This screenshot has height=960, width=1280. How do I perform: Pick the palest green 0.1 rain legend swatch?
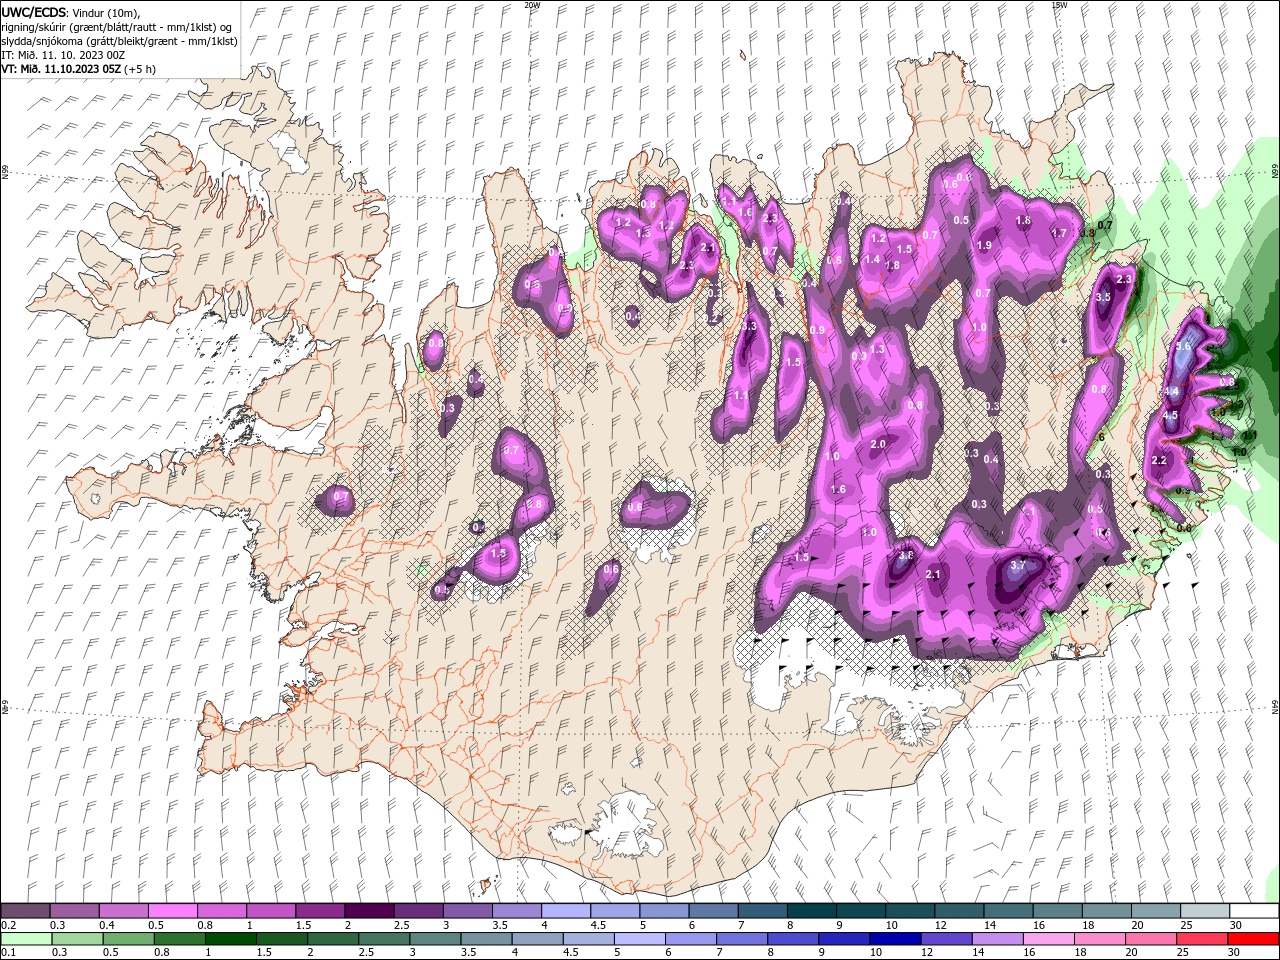[x=25, y=939]
